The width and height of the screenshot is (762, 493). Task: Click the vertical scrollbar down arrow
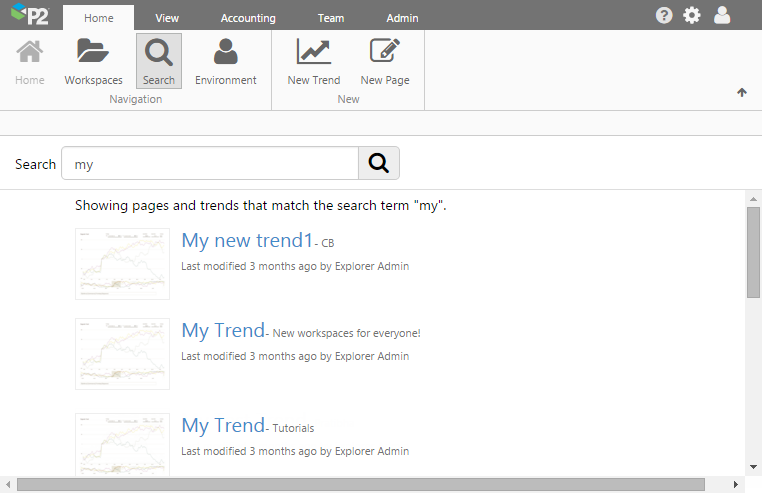pos(753,466)
